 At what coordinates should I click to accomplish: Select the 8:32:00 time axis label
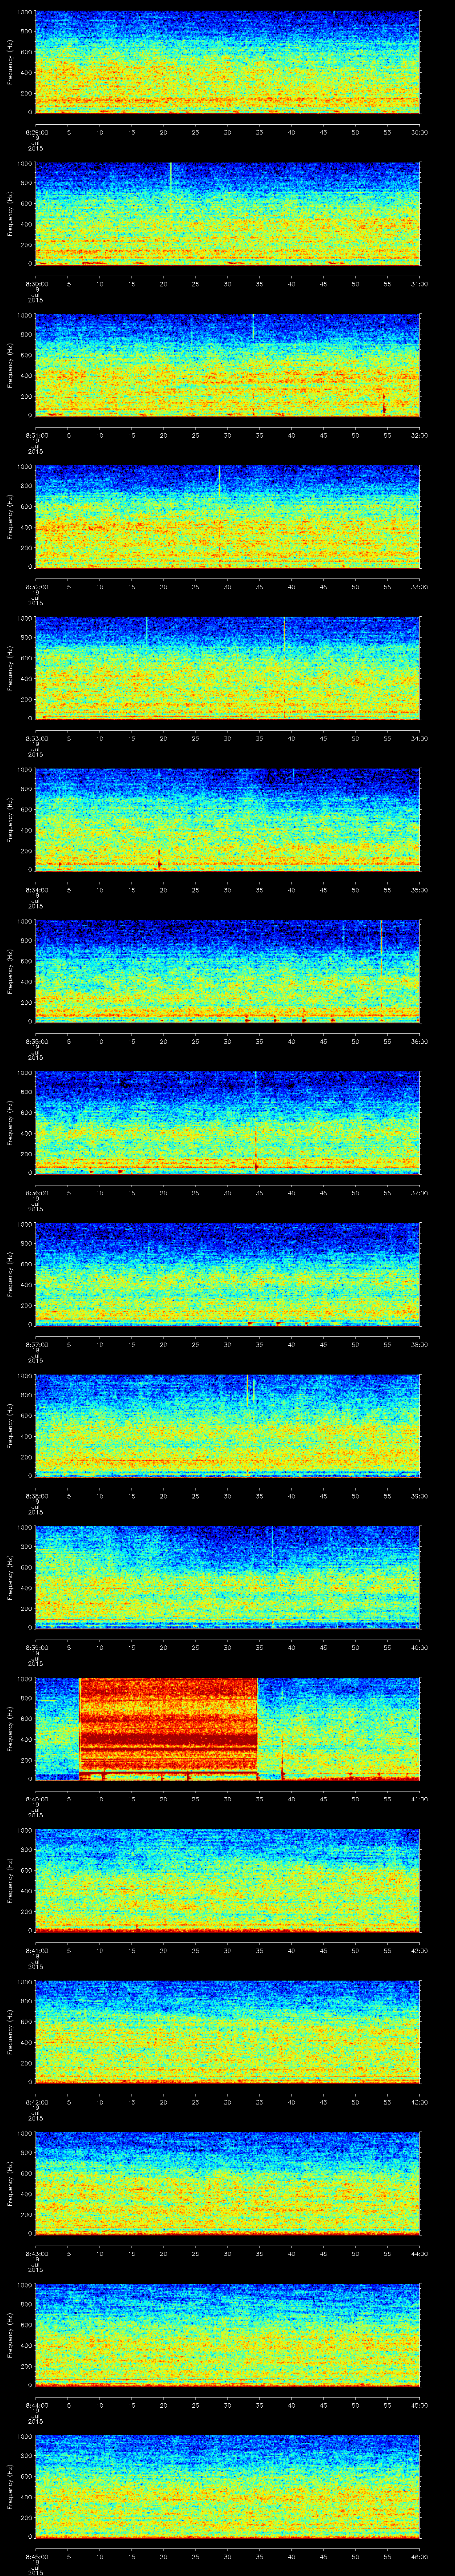tap(36, 586)
